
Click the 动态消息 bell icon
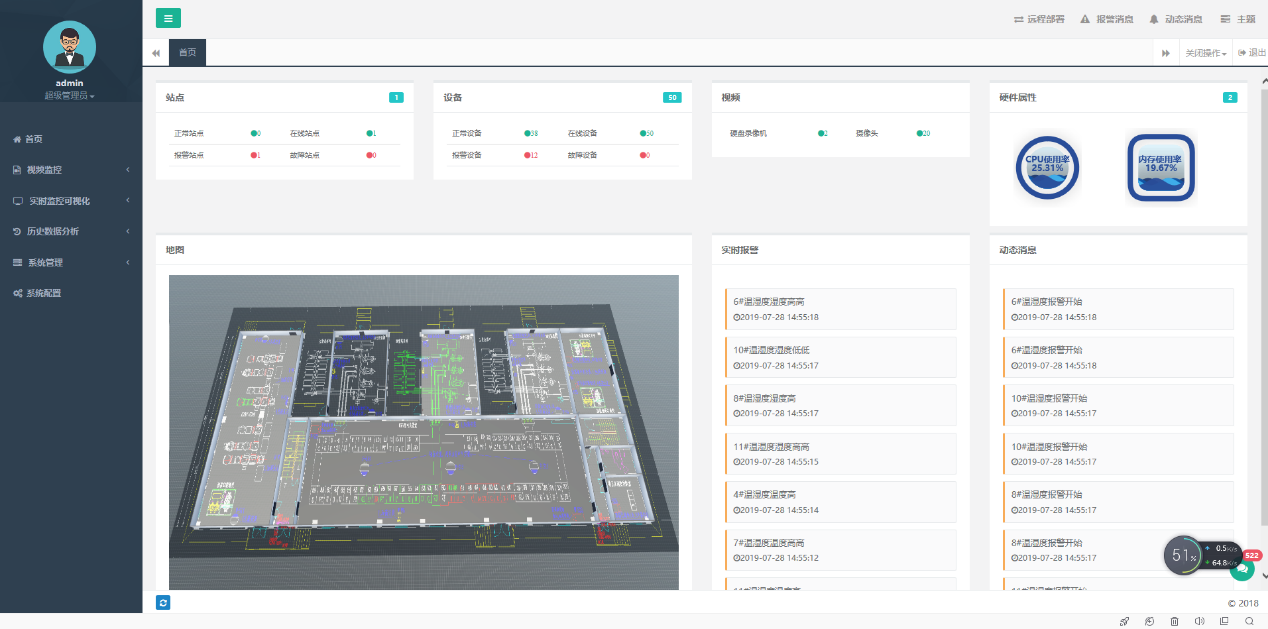[x=1154, y=19]
